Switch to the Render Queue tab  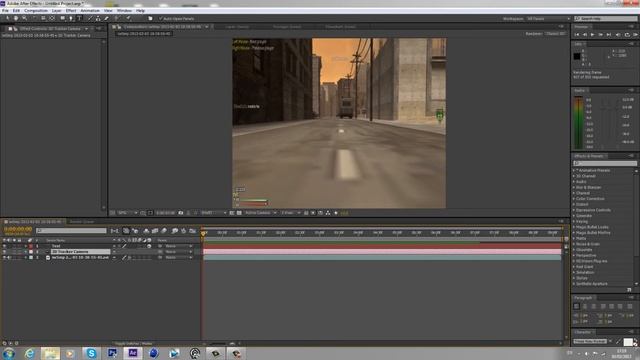[x=82, y=222]
